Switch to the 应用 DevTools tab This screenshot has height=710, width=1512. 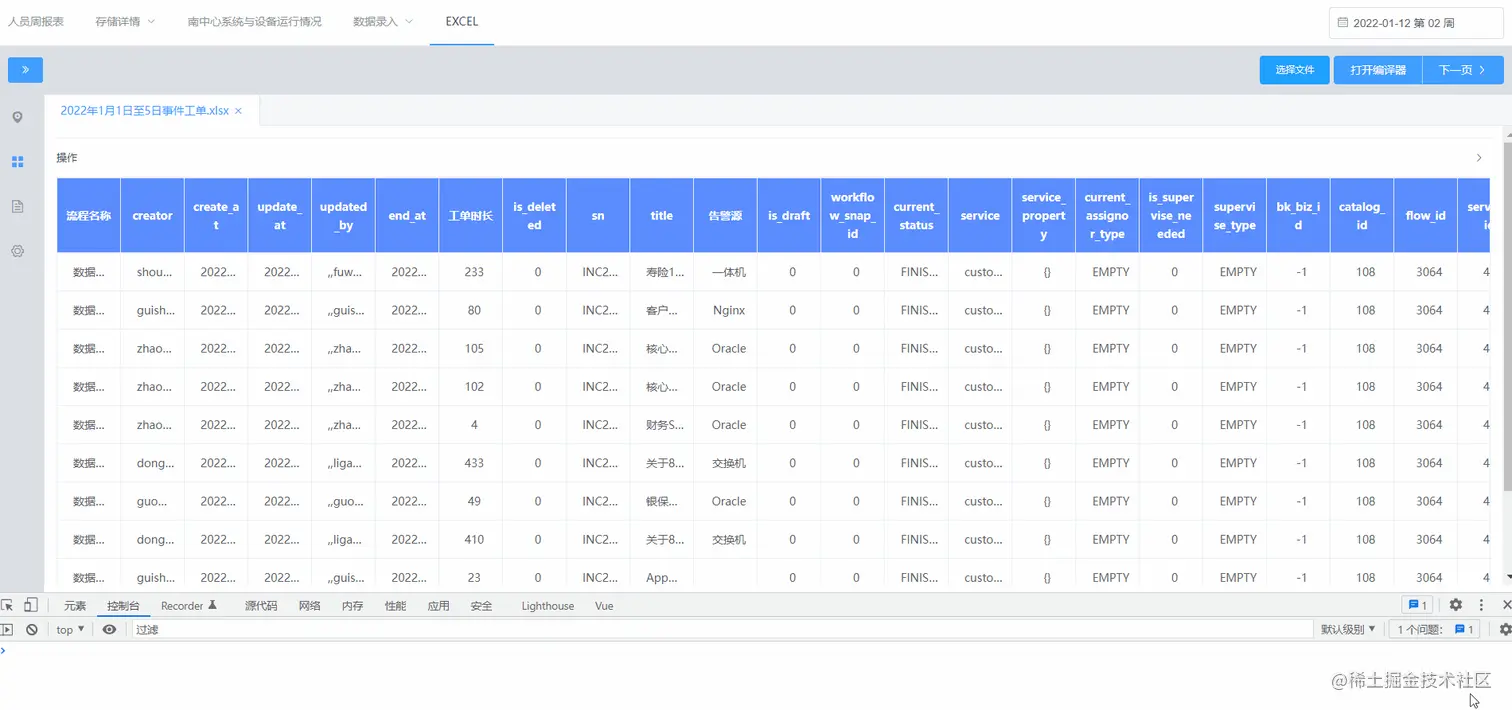coord(438,606)
